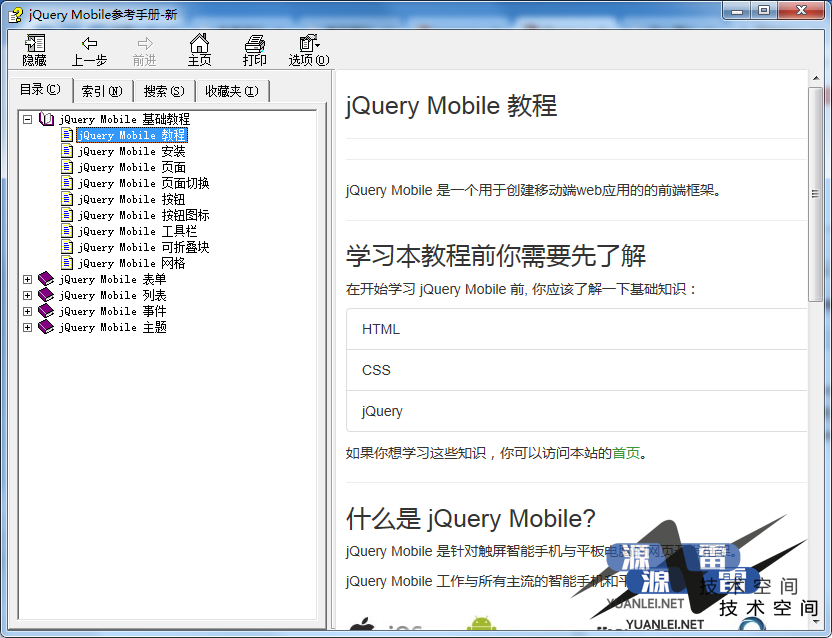Go back with the 上一步 arrow
The height and width of the screenshot is (638, 832).
89,44
